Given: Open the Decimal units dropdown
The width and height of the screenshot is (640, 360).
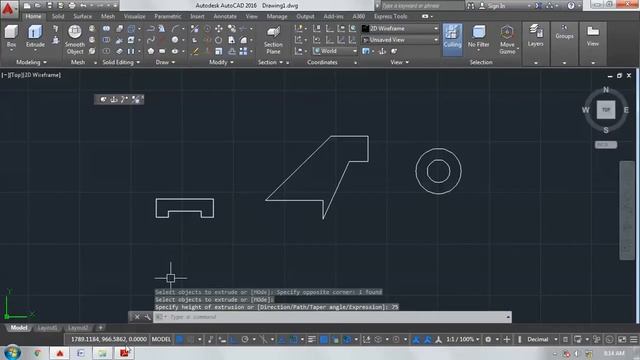Looking at the screenshot, I should [x=542, y=340].
